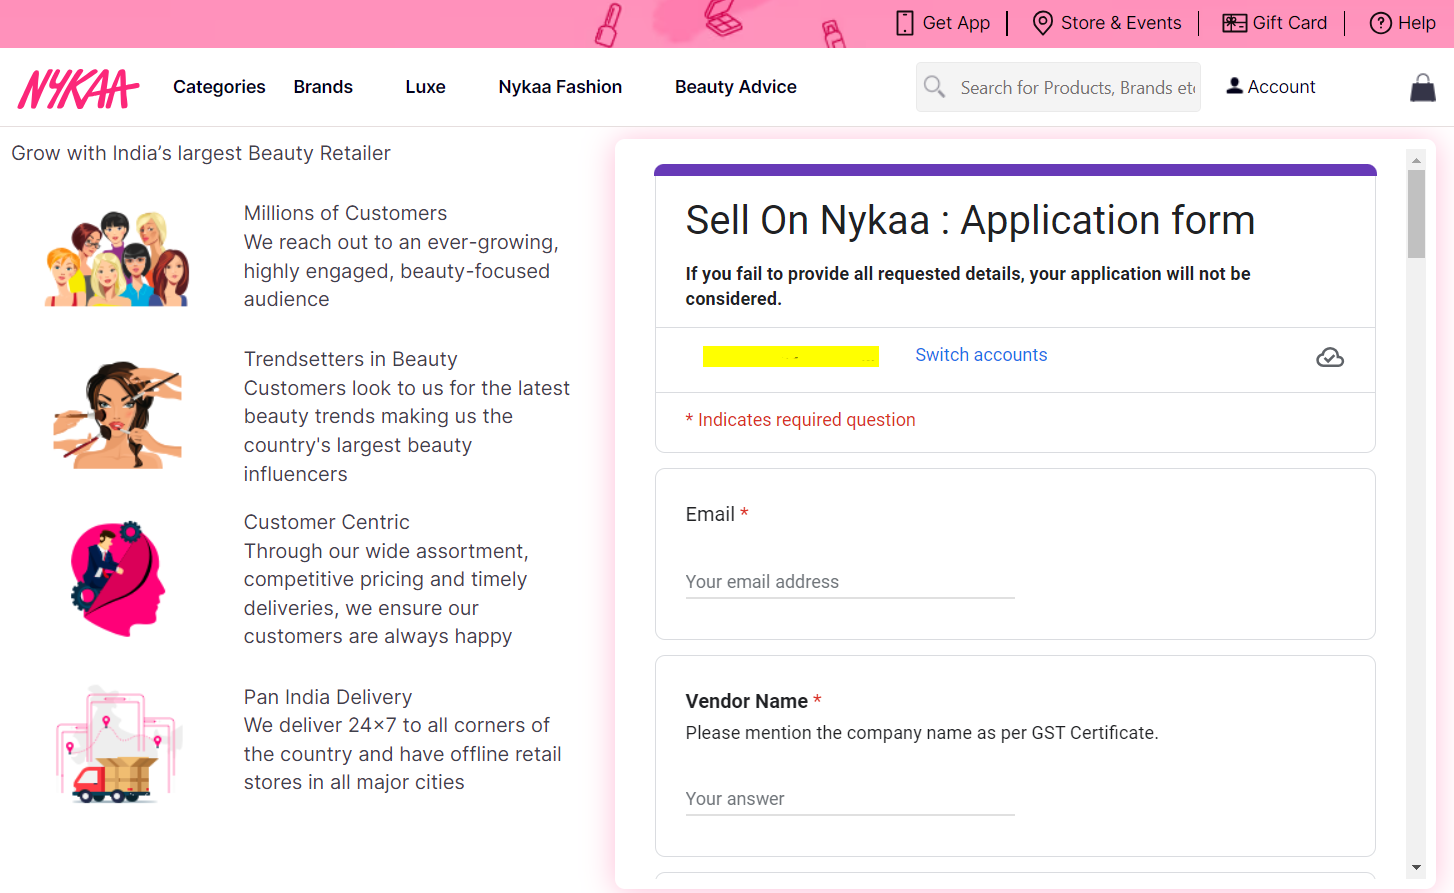Open the Luxe section

coord(425,87)
